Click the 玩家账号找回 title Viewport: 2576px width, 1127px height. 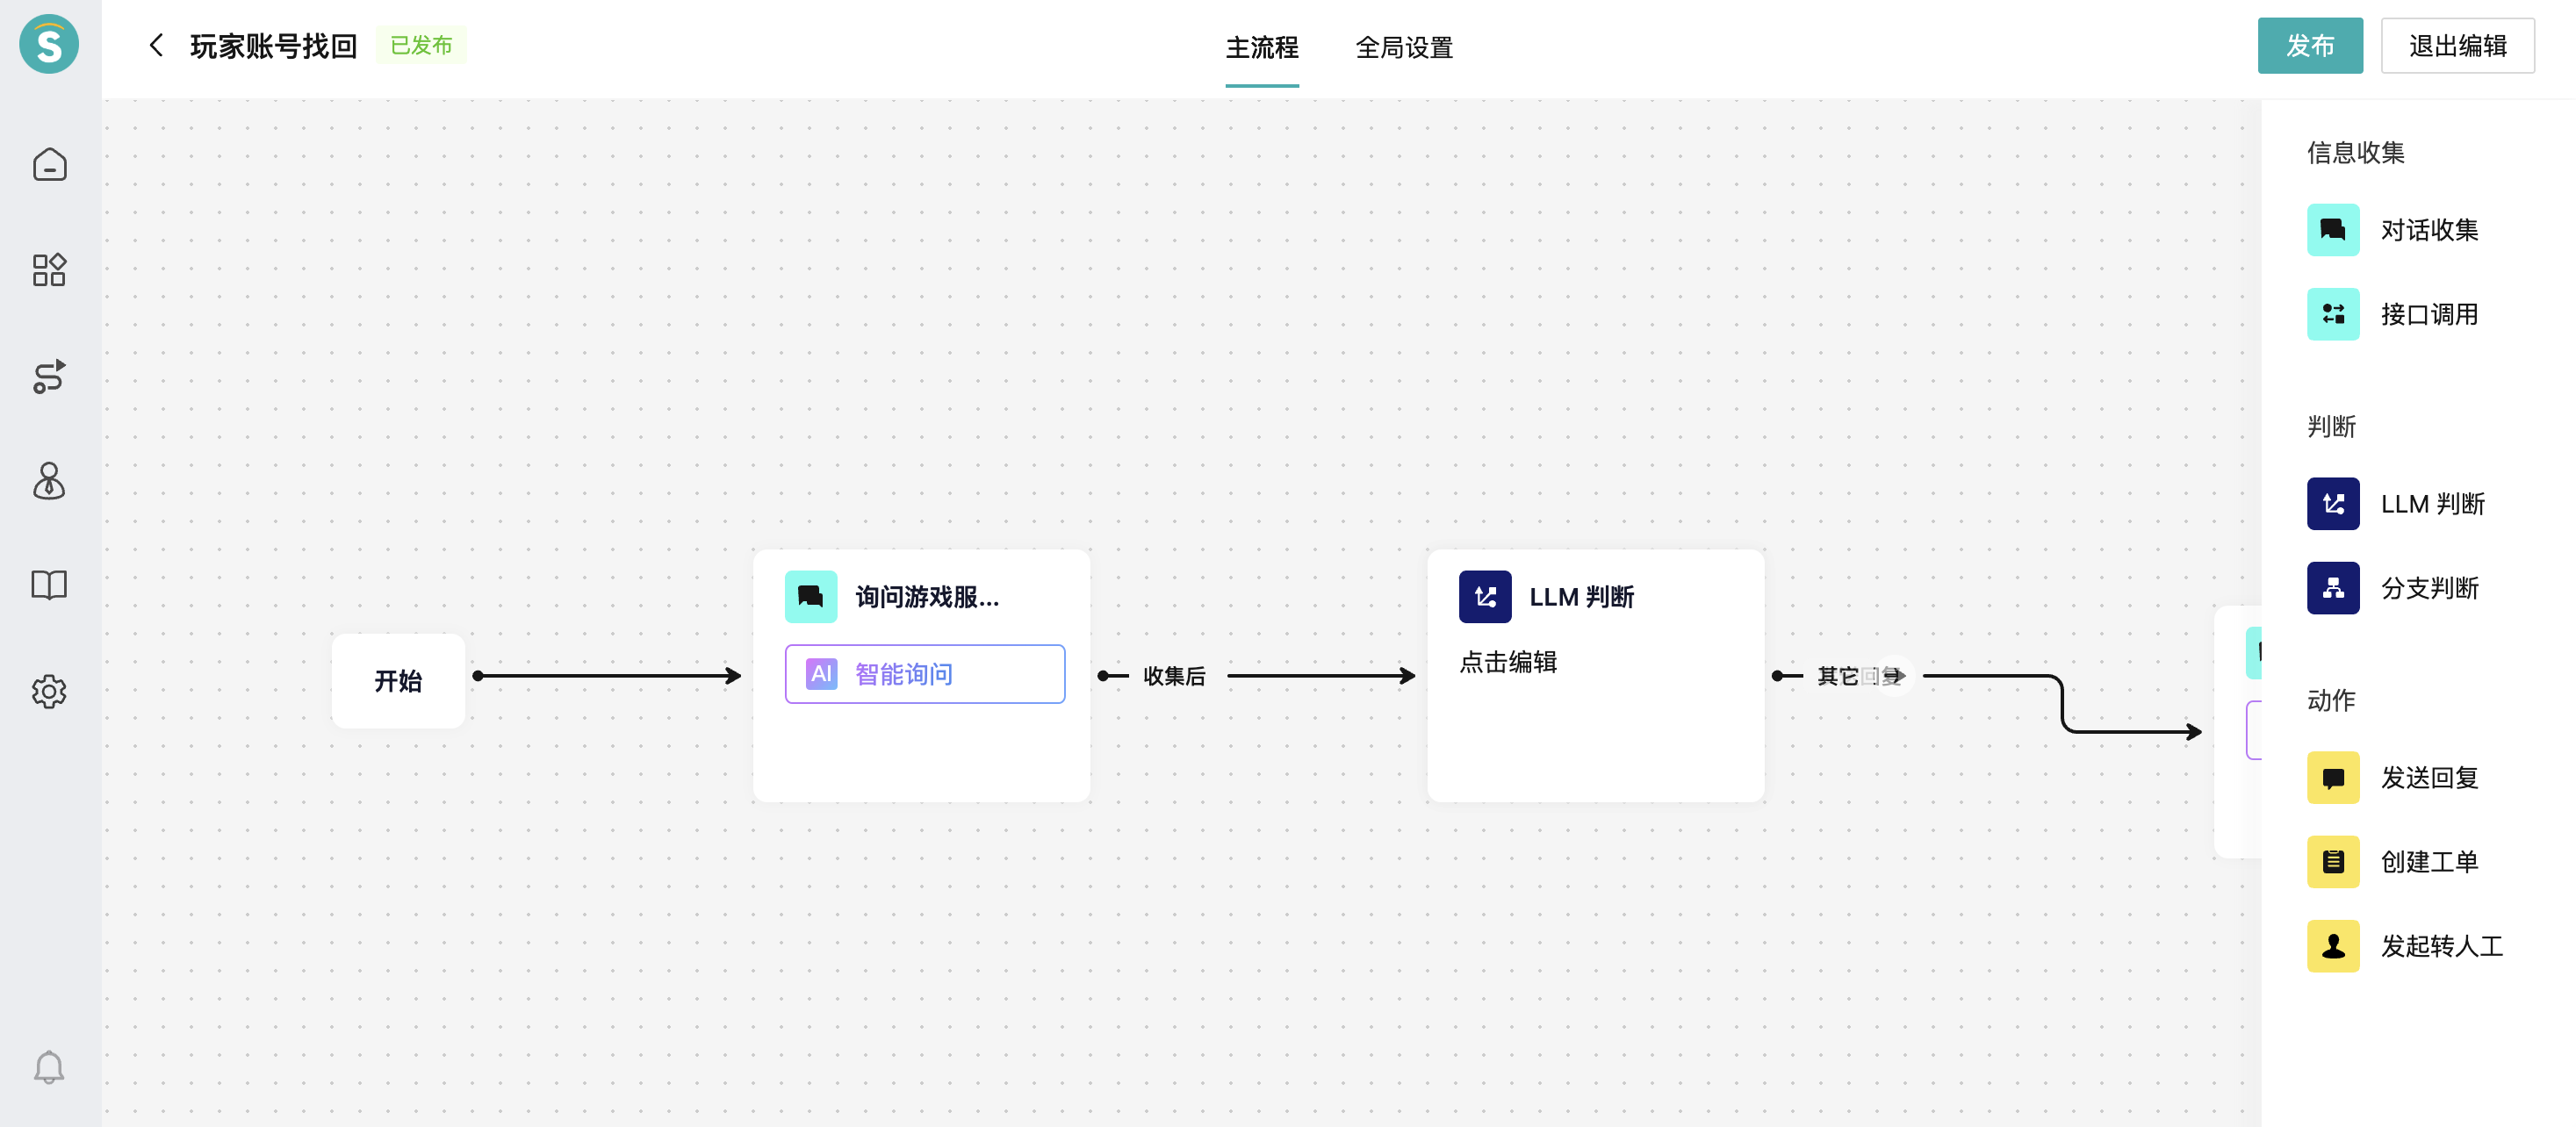[x=274, y=46]
